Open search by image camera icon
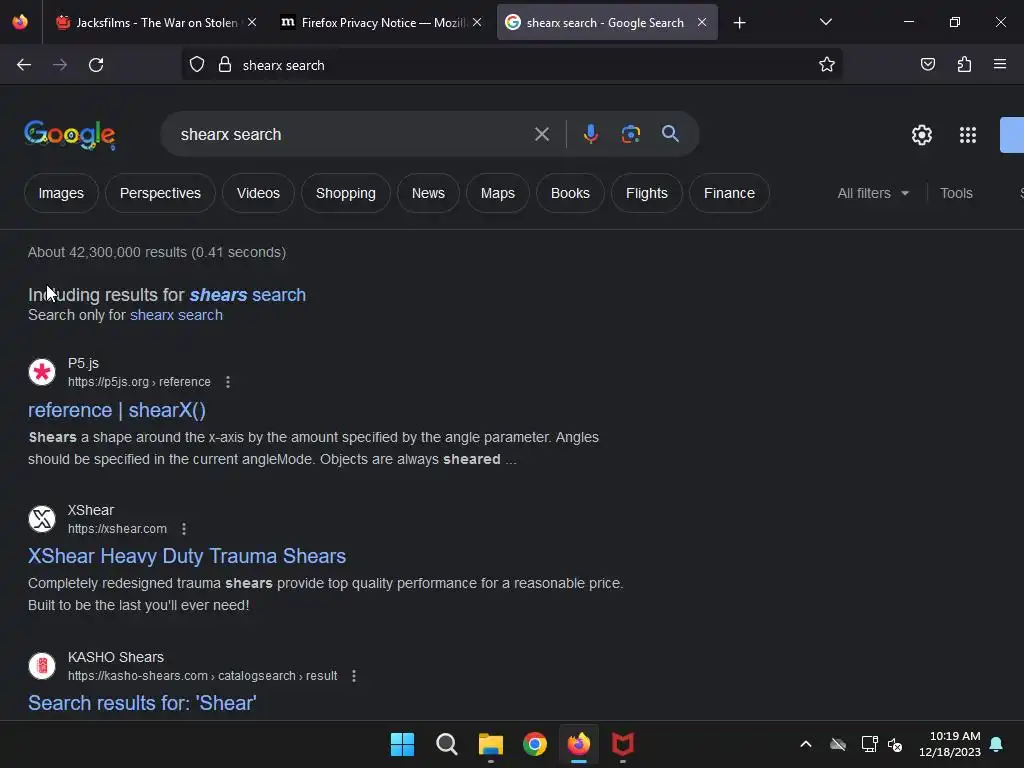The width and height of the screenshot is (1024, 768). (x=630, y=134)
